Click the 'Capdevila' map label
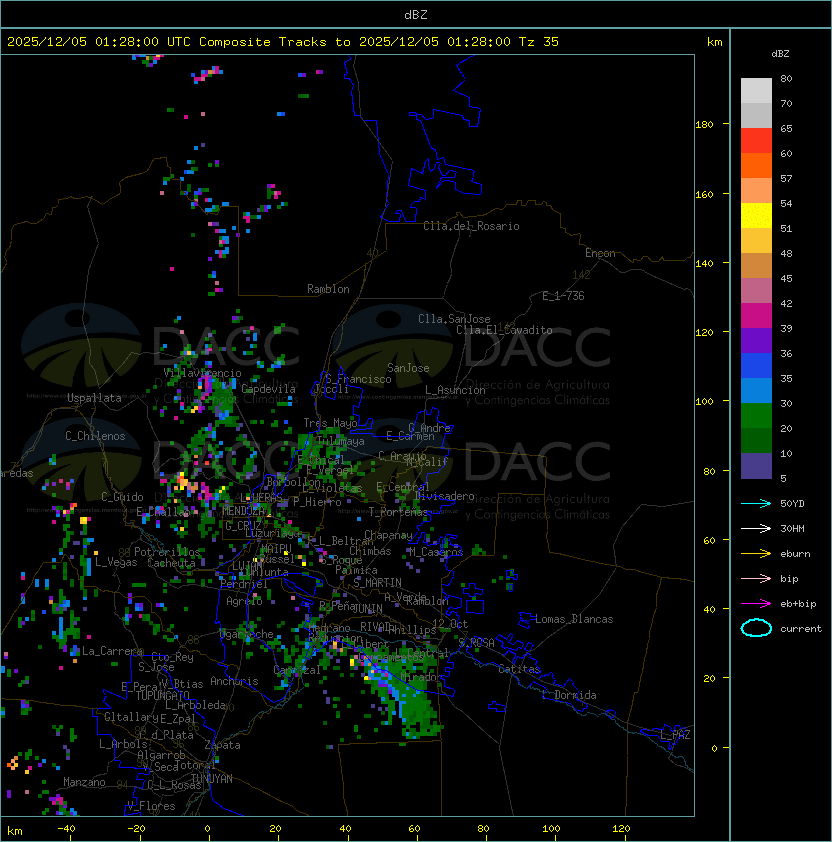The height and width of the screenshot is (842, 832). tap(269, 389)
